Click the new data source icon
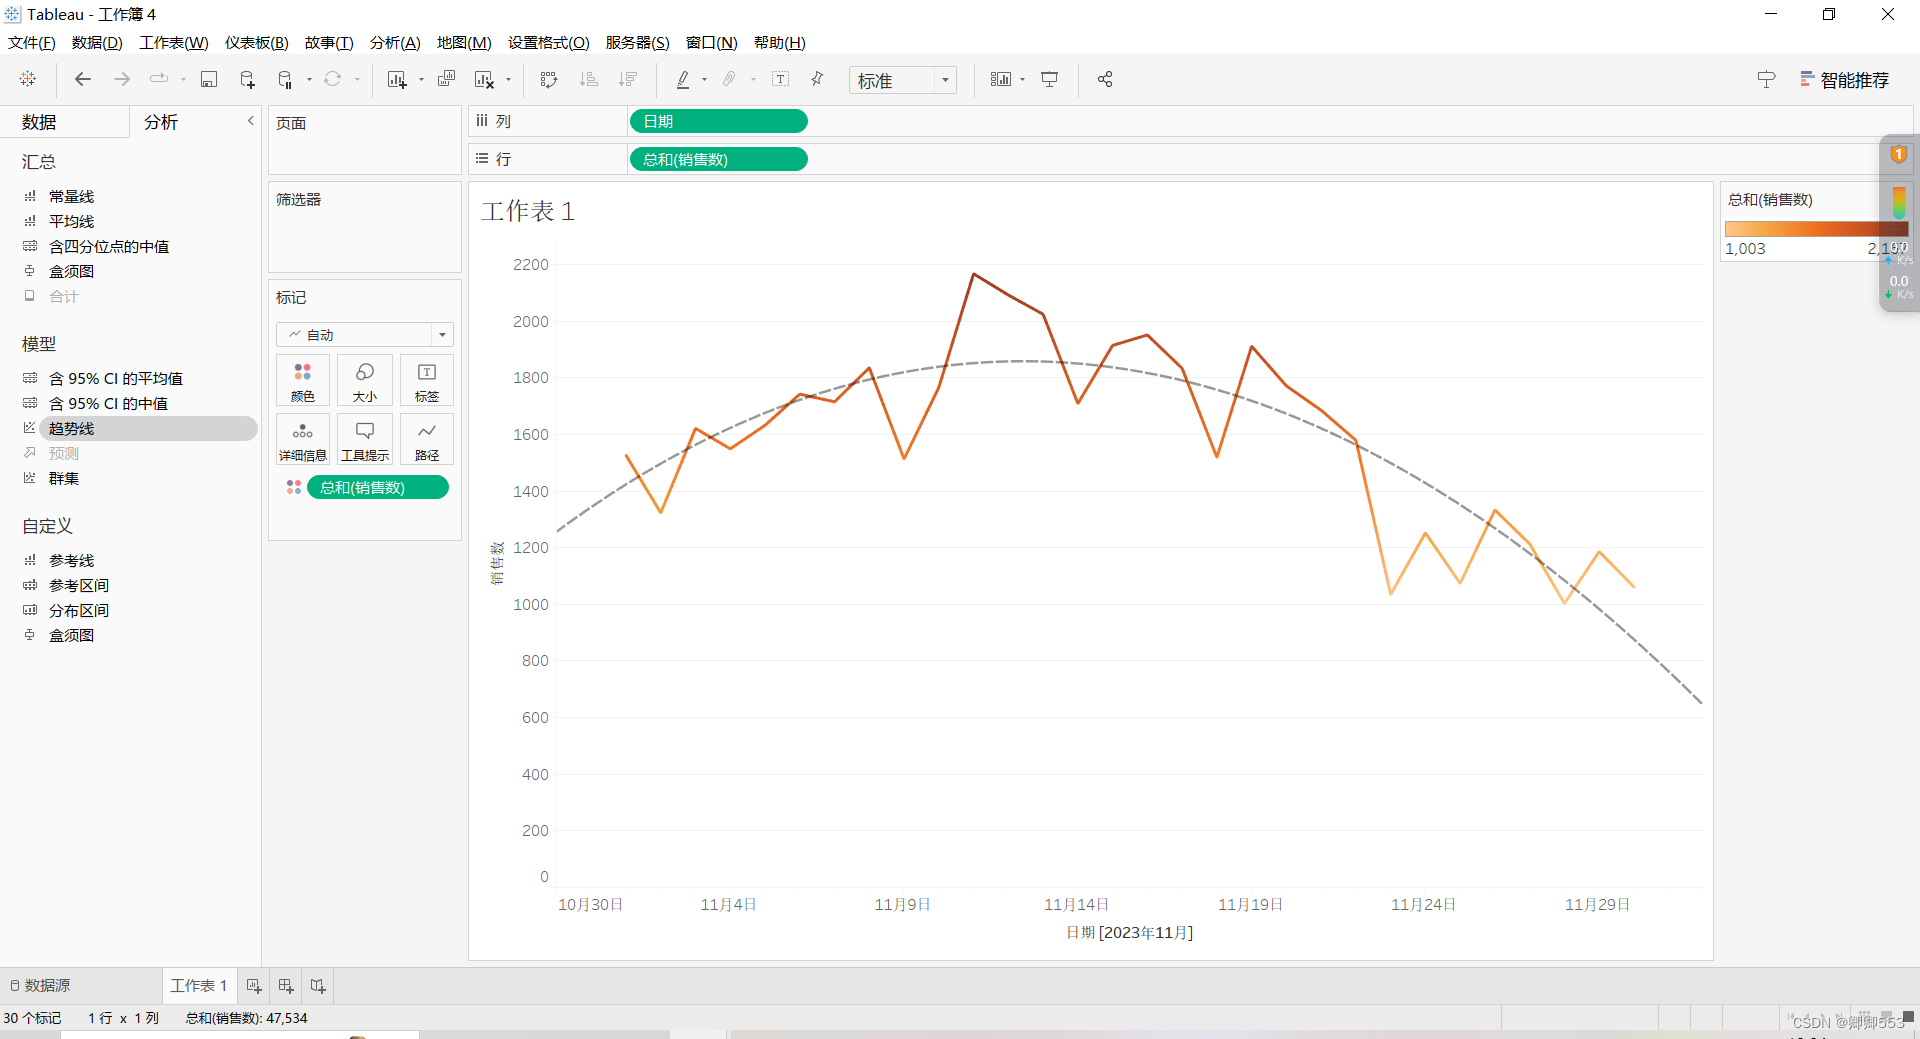 click(247, 79)
